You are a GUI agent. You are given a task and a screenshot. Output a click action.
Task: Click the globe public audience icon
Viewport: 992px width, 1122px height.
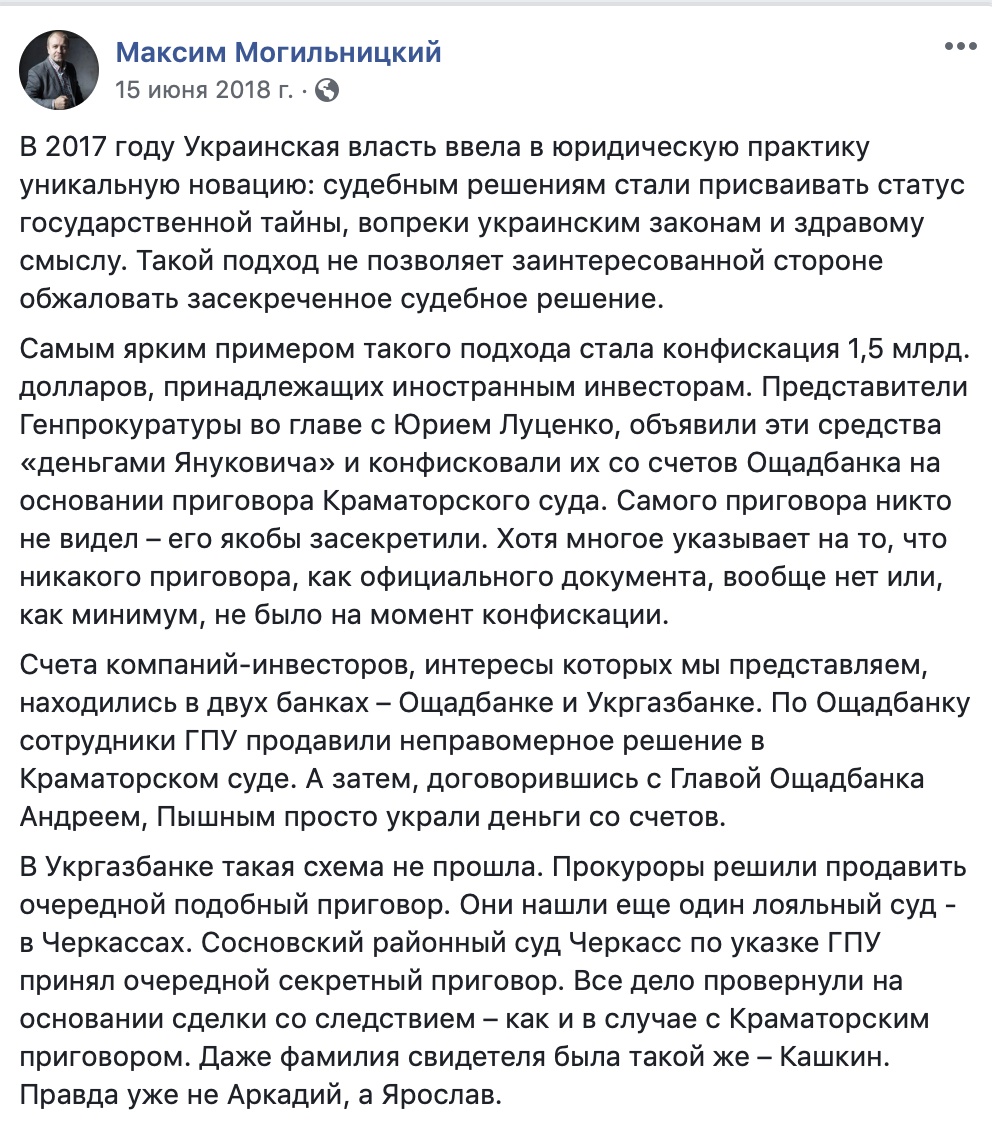[x=326, y=91]
